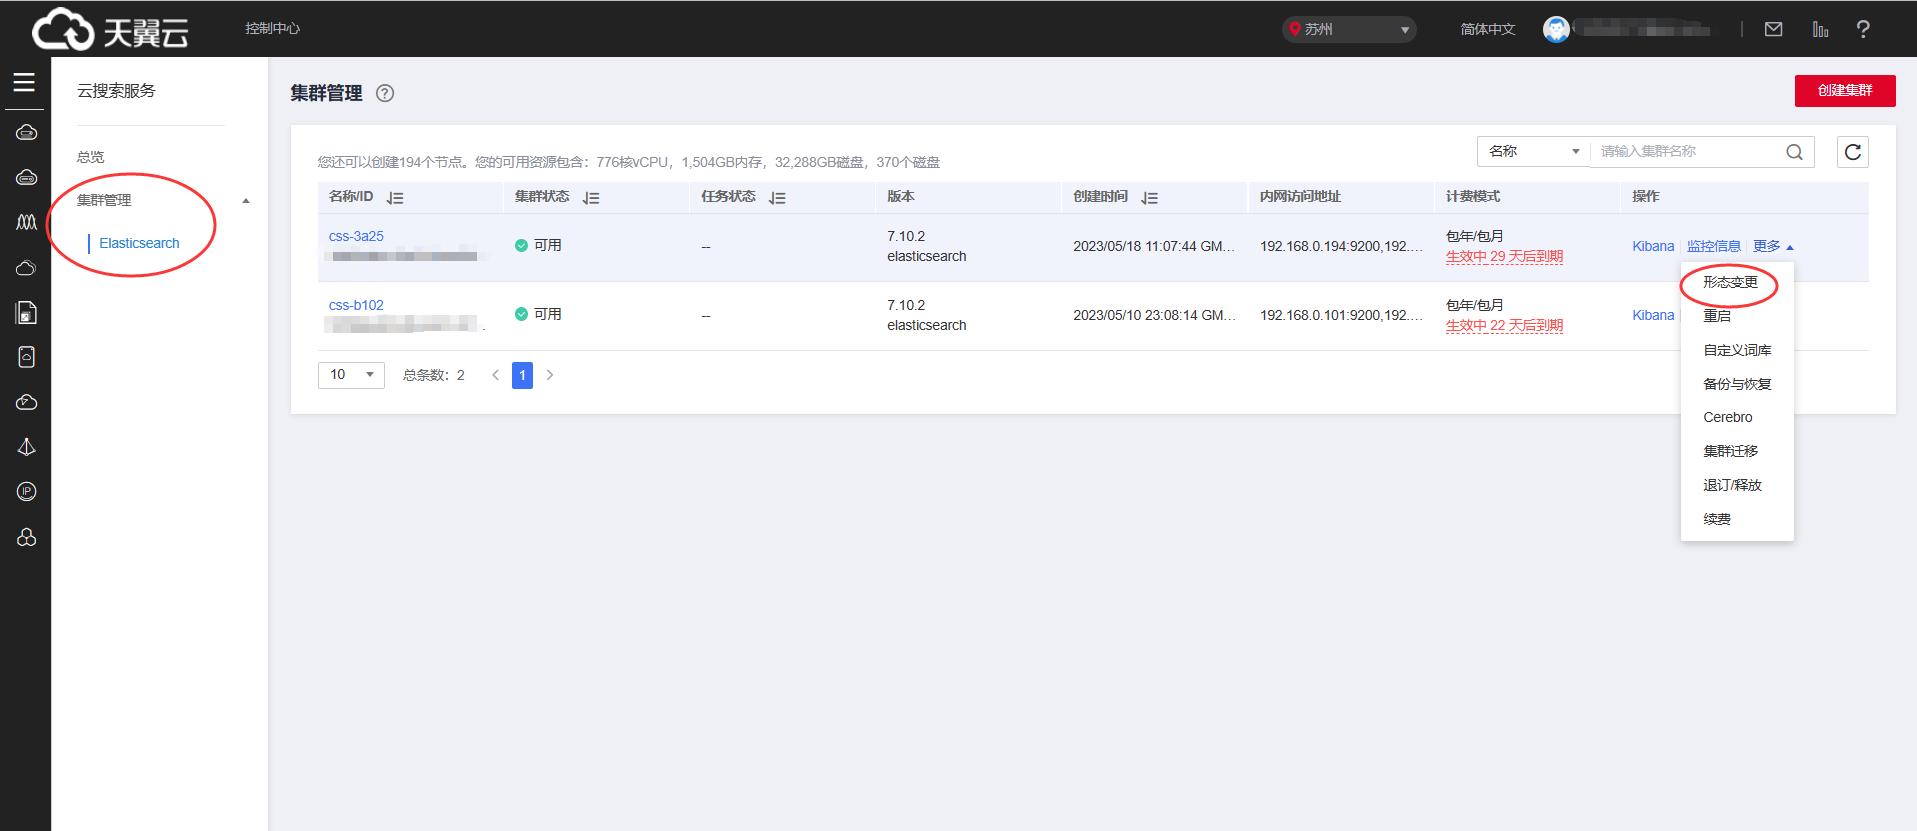Open the css-3a25 cluster link

[356, 236]
